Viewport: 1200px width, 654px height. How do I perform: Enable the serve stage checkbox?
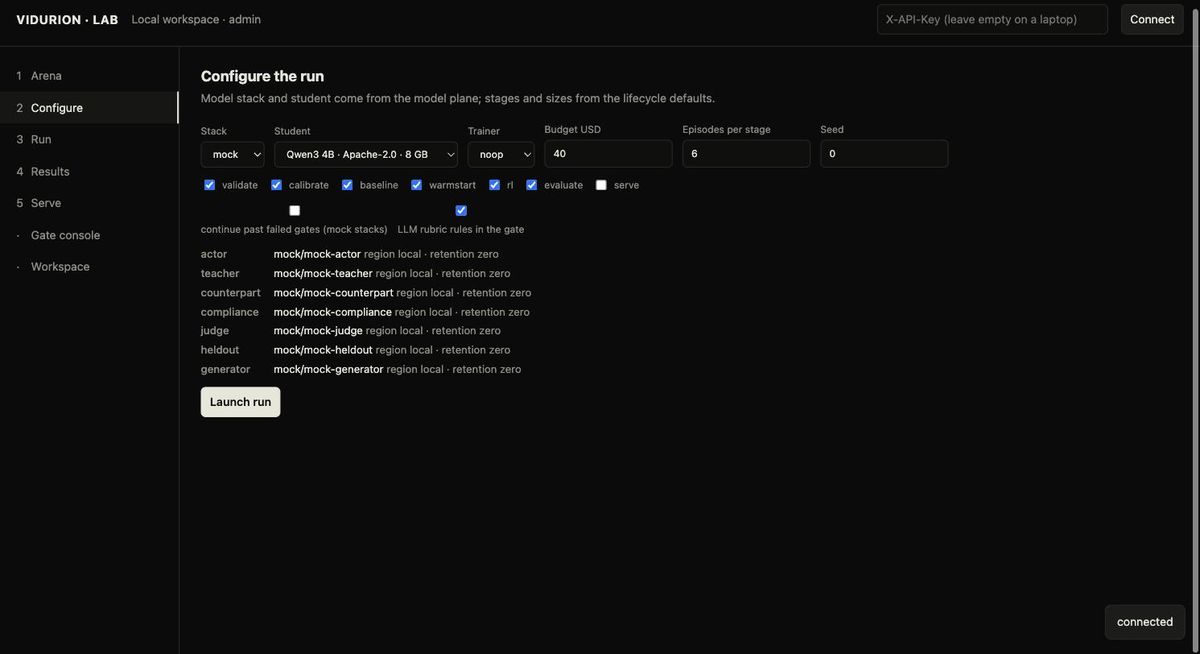601,185
